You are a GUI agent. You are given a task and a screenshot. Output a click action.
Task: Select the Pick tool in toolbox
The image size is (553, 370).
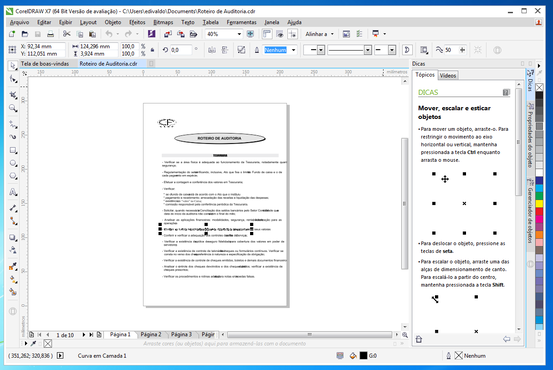(x=13, y=66)
